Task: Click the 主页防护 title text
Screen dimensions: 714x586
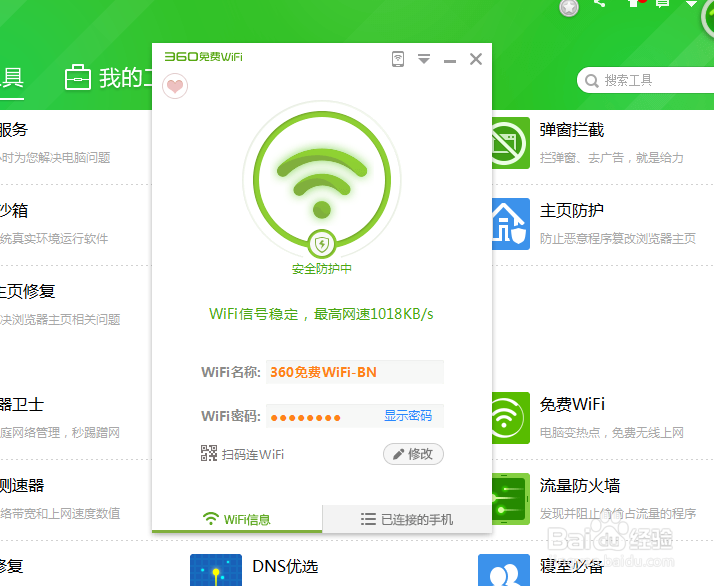Action: point(572,210)
